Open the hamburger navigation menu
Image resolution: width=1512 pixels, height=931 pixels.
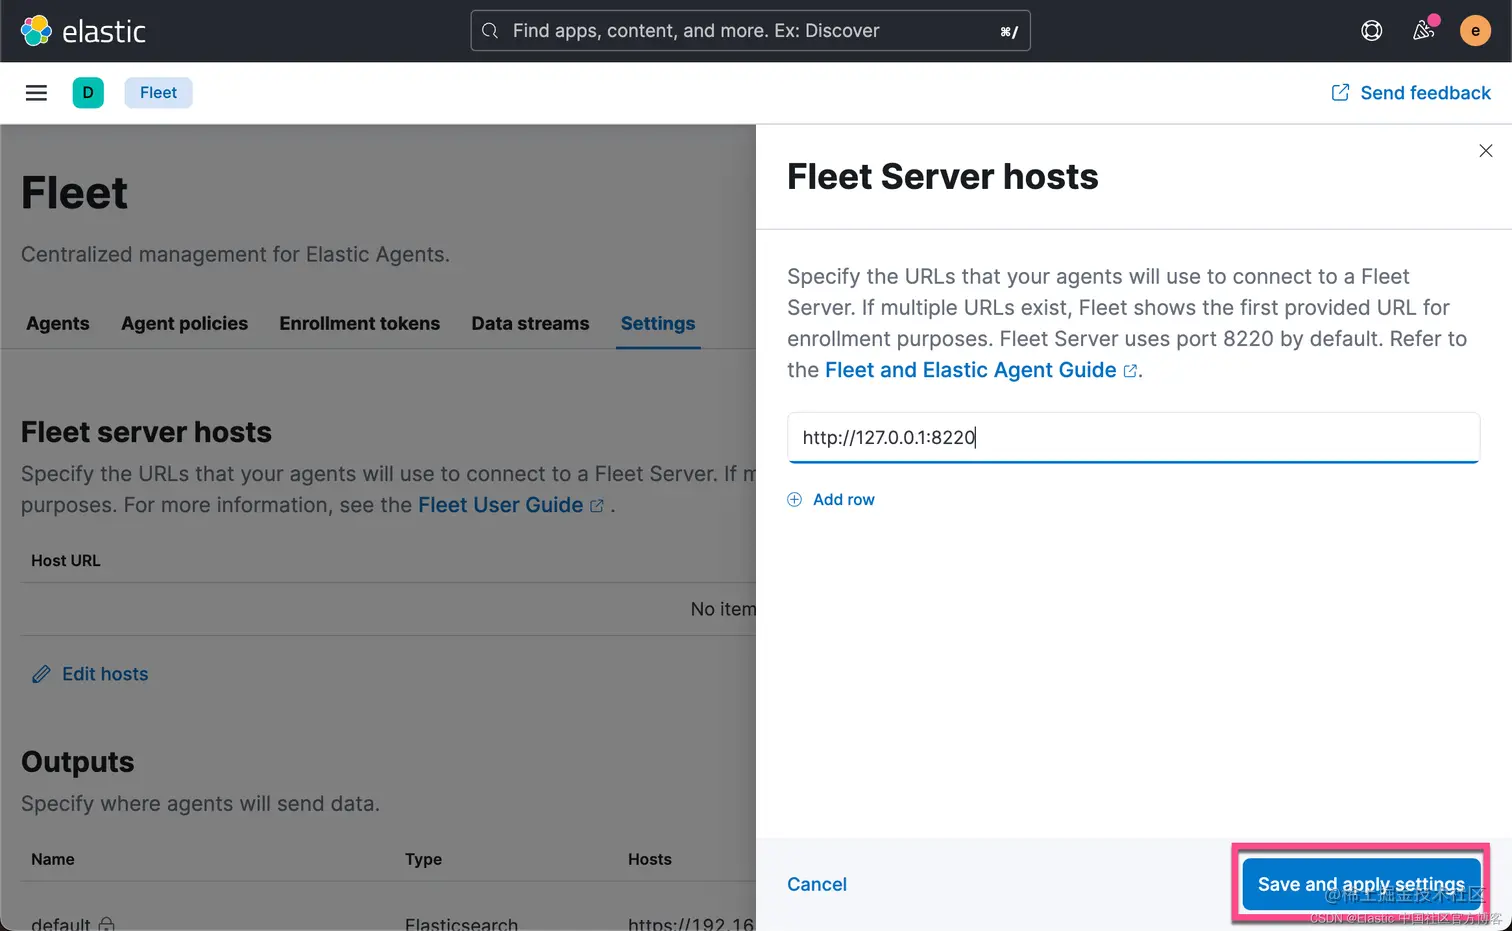pos(36,93)
